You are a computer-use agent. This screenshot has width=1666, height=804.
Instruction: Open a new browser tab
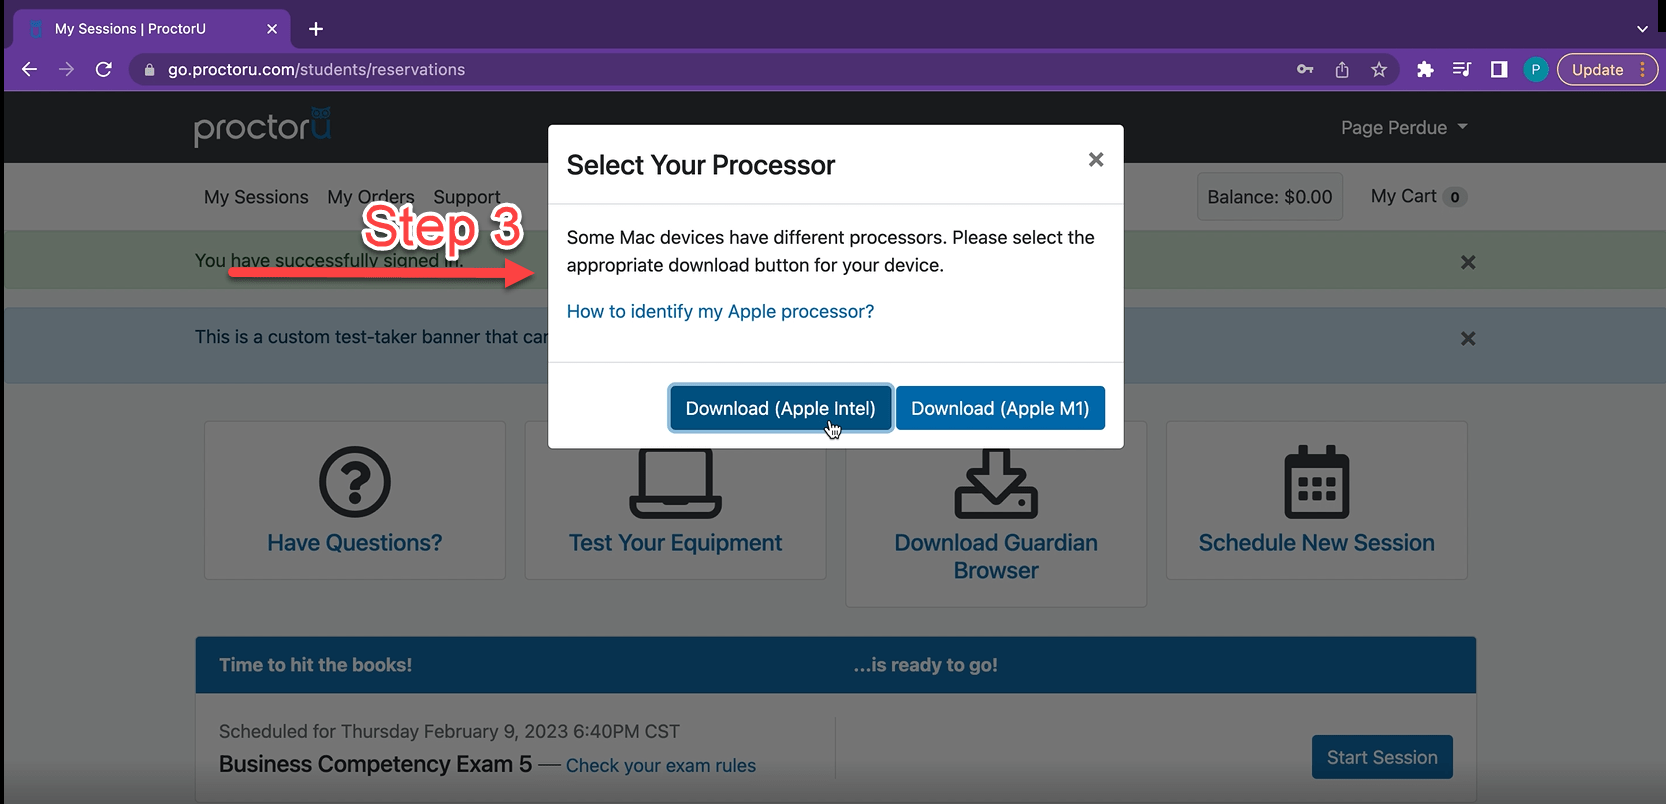point(316,29)
